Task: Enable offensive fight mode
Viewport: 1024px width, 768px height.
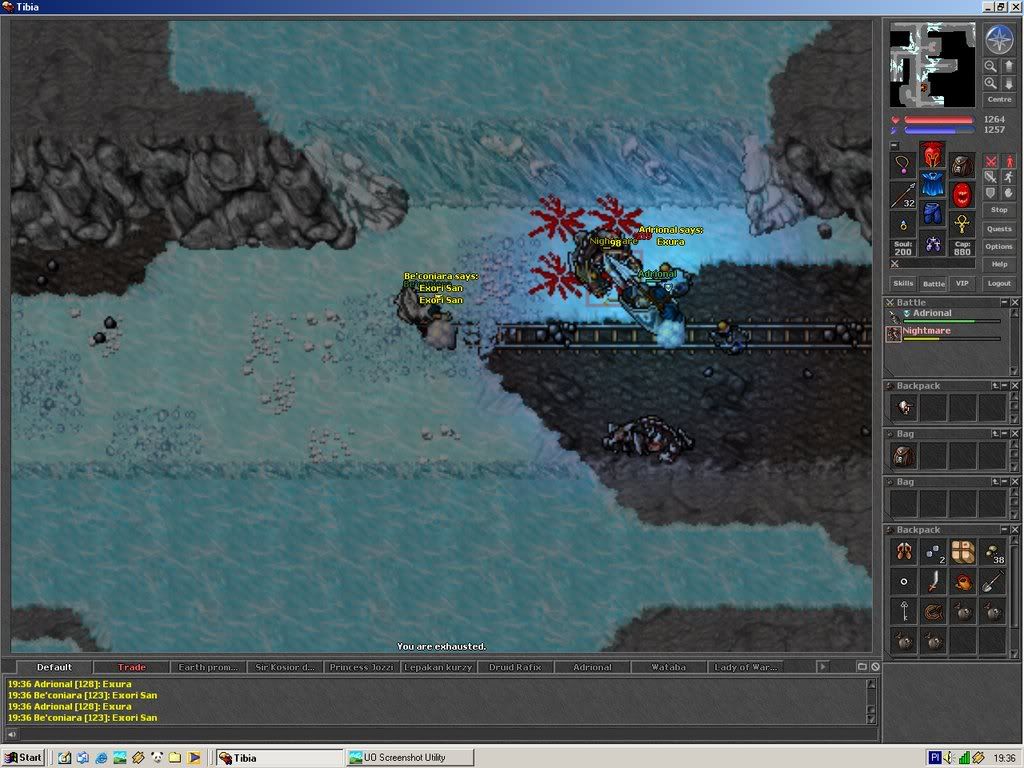Action: [x=991, y=161]
